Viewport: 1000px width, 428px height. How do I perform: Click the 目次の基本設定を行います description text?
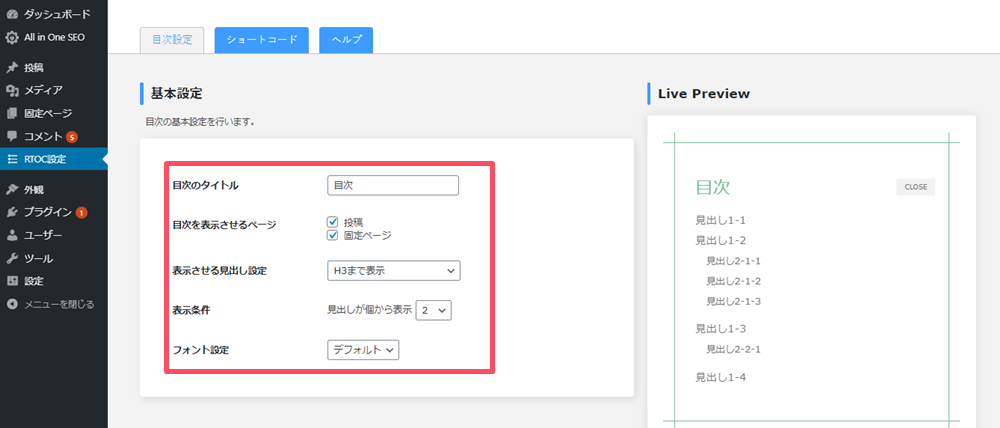pyautogui.click(x=200, y=121)
